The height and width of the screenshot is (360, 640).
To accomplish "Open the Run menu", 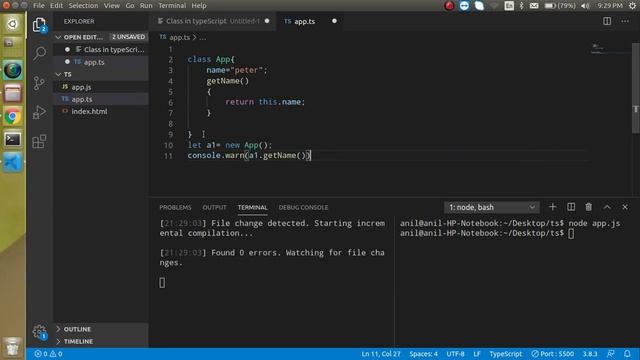I will click(x=146, y=6).
